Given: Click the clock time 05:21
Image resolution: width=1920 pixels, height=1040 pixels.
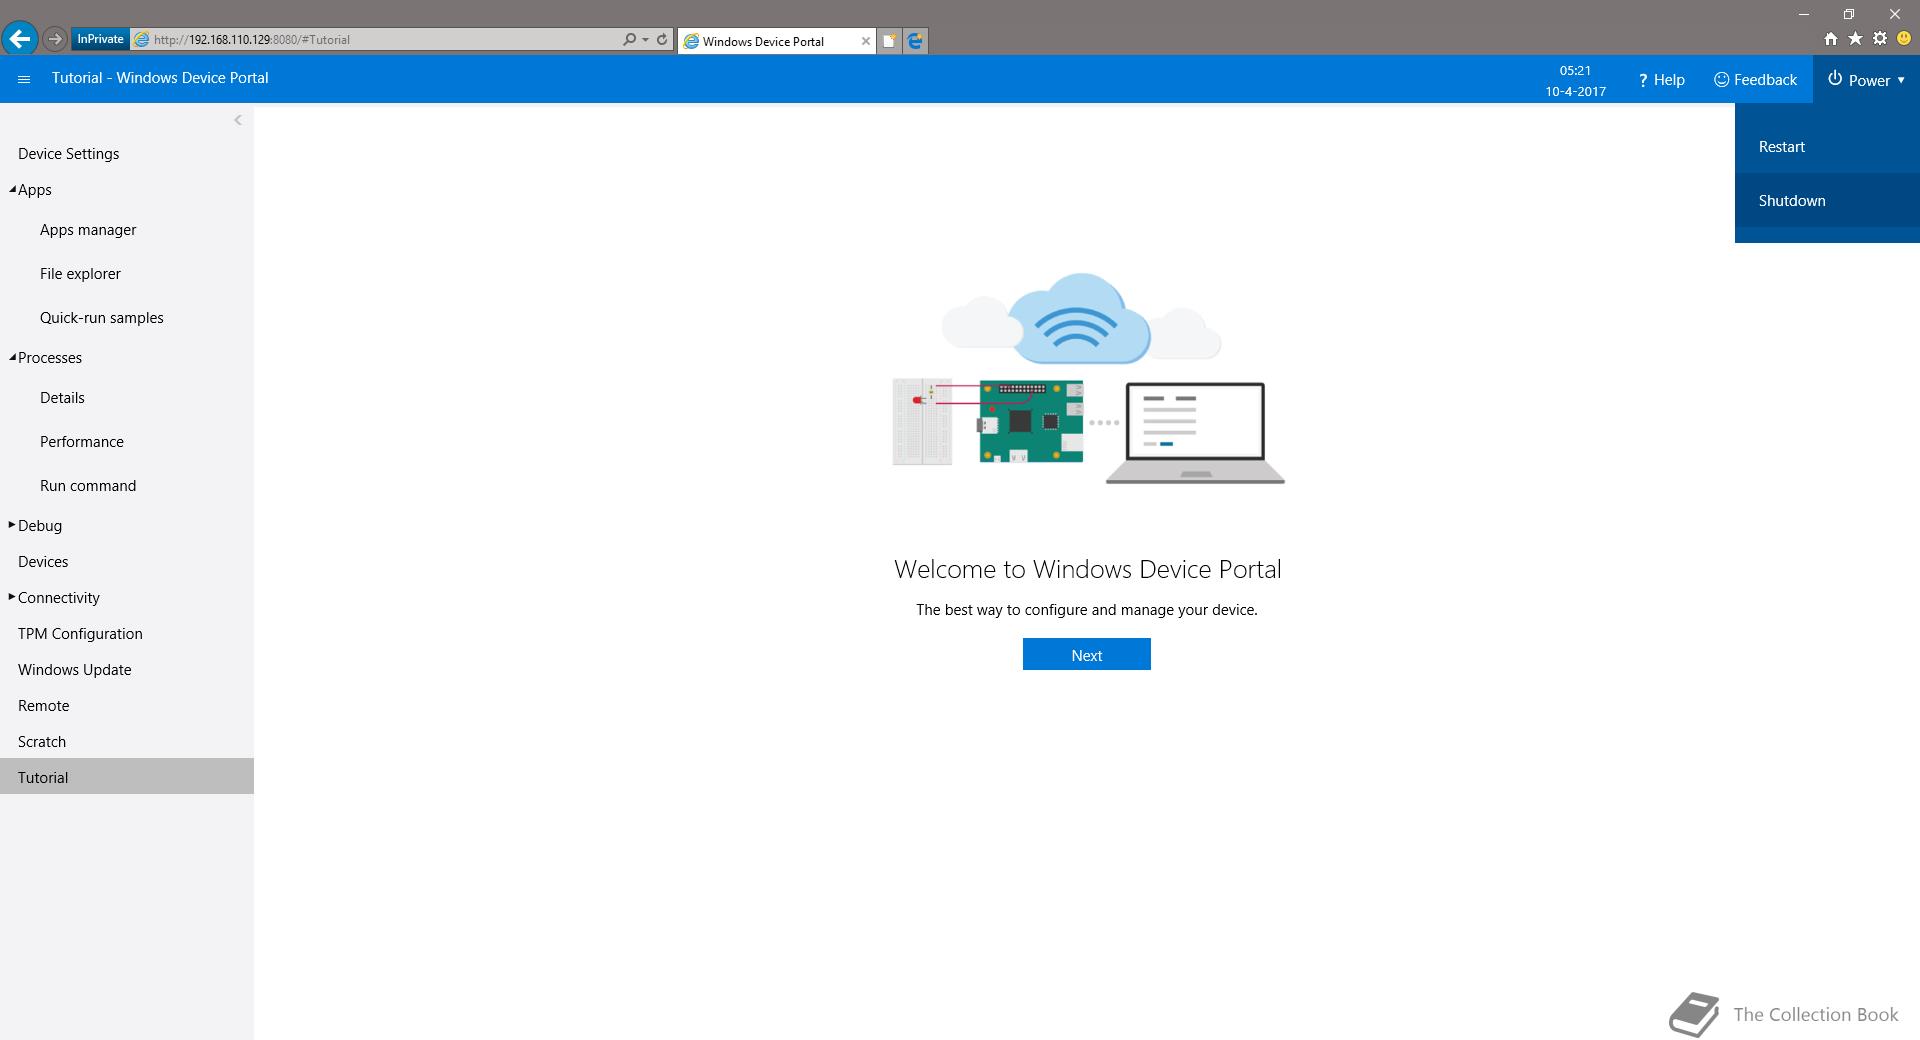Looking at the screenshot, I should (x=1575, y=70).
